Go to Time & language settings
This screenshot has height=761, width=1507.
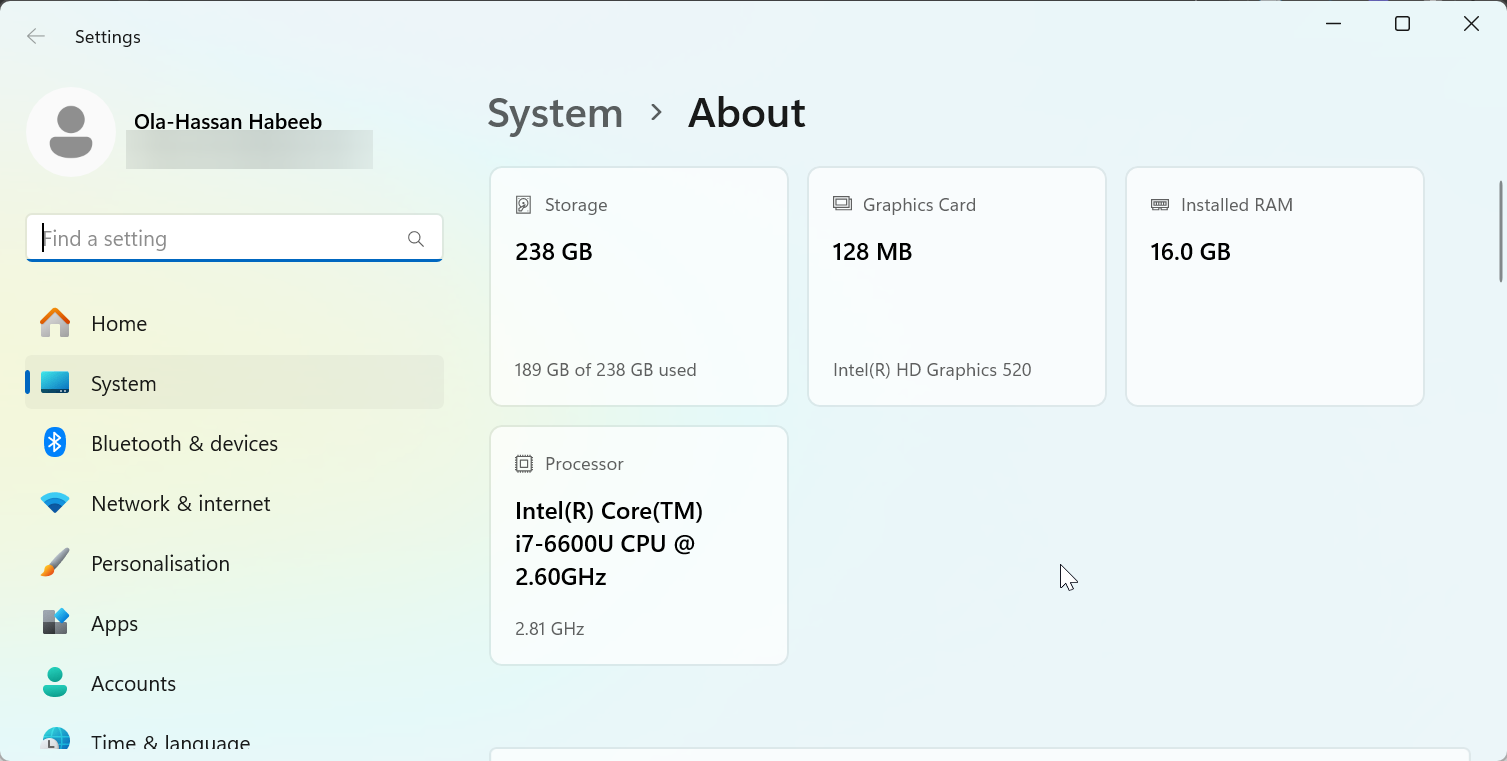pyautogui.click(x=170, y=743)
